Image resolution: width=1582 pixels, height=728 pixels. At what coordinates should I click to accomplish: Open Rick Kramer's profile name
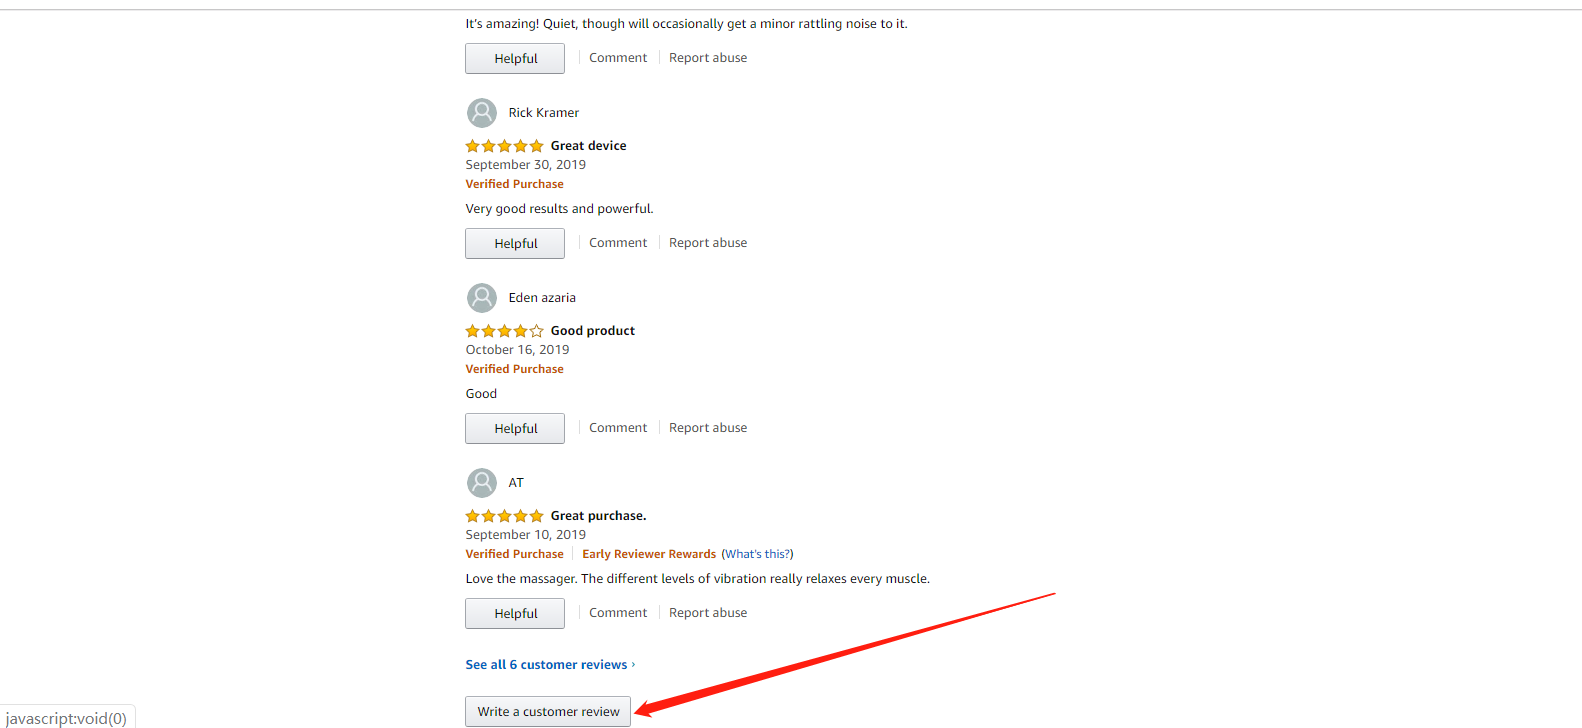[543, 113]
